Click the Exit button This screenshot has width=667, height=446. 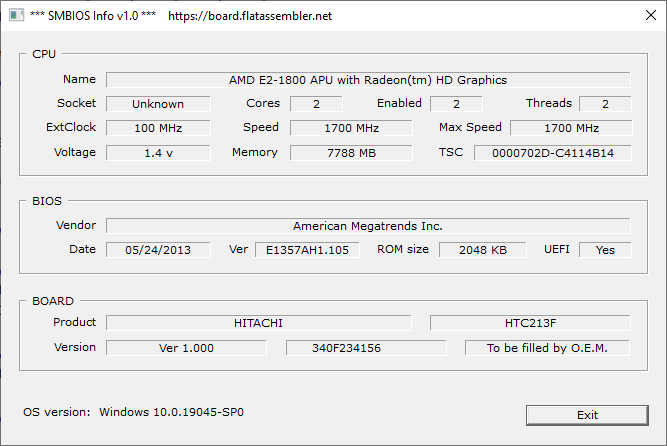pos(587,415)
